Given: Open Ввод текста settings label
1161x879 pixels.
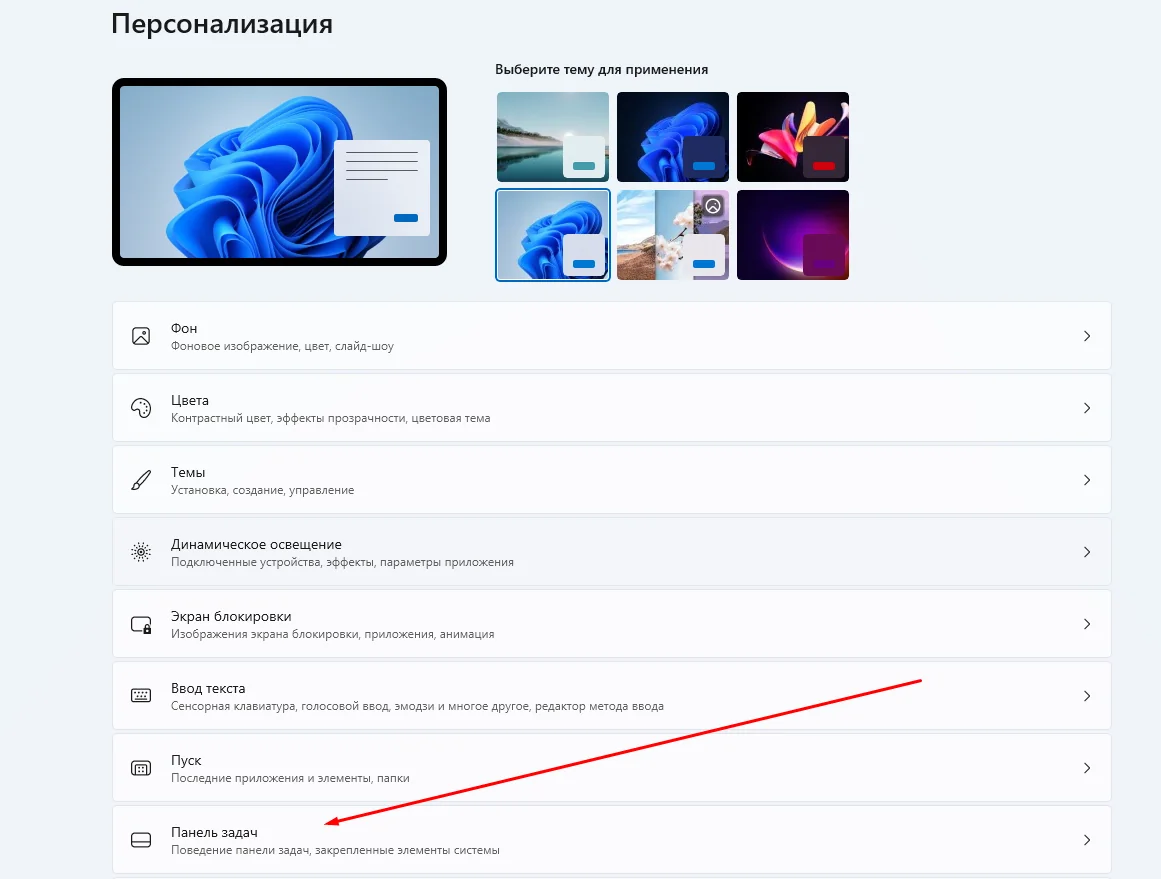Looking at the screenshot, I should [x=208, y=688].
